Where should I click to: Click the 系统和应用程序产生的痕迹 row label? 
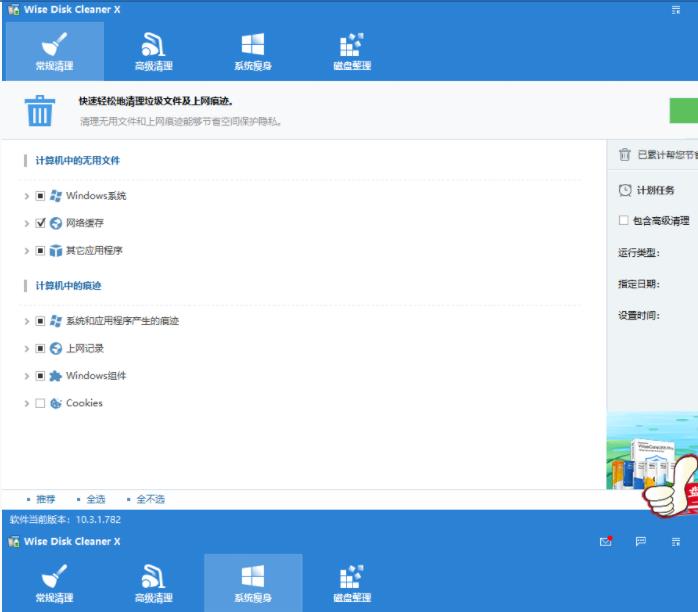pyautogui.click(x=122, y=321)
